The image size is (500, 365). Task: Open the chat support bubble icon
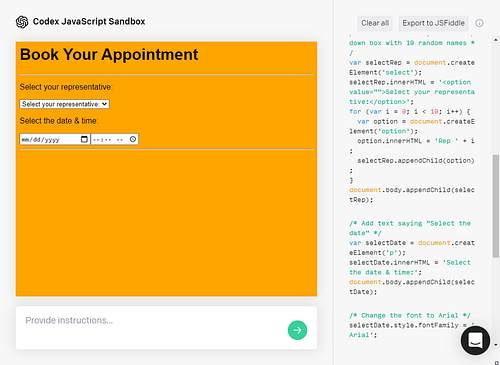(475, 340)
